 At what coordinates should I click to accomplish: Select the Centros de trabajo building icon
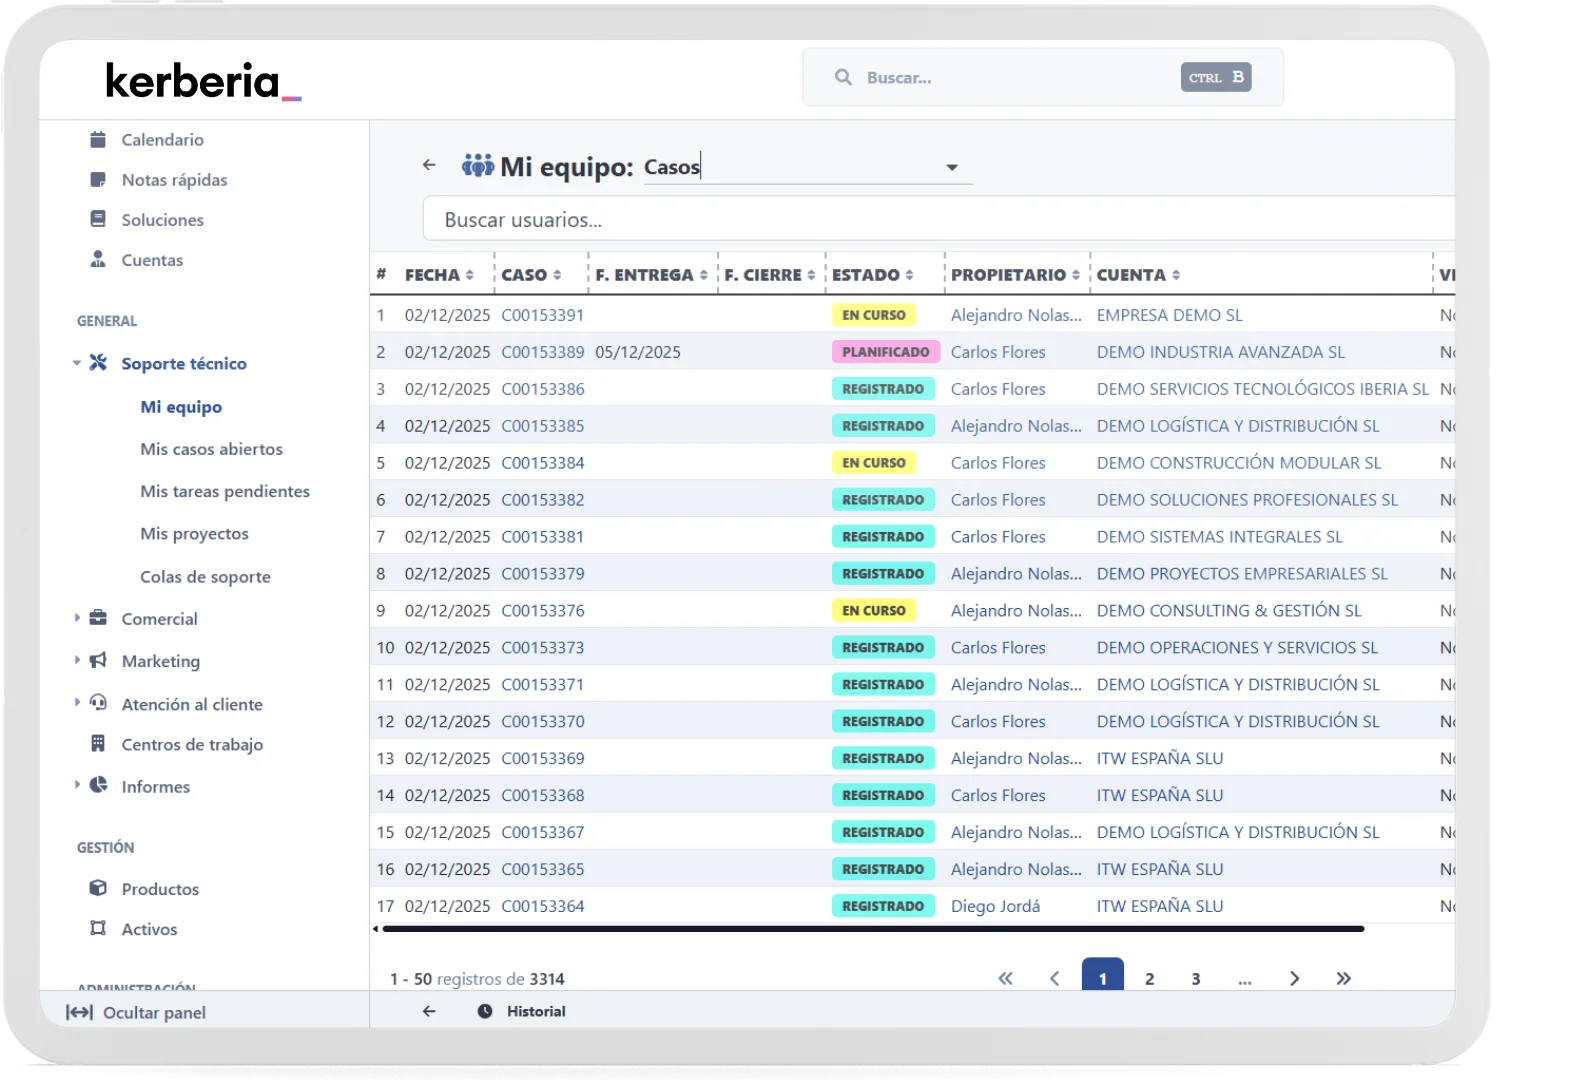(98, 744)
